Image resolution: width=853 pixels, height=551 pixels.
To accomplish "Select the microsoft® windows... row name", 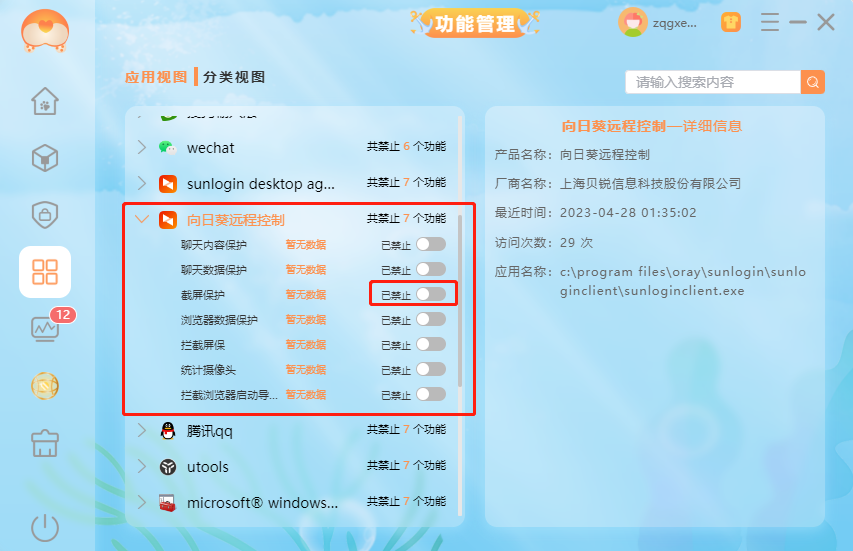I will 262,503.
